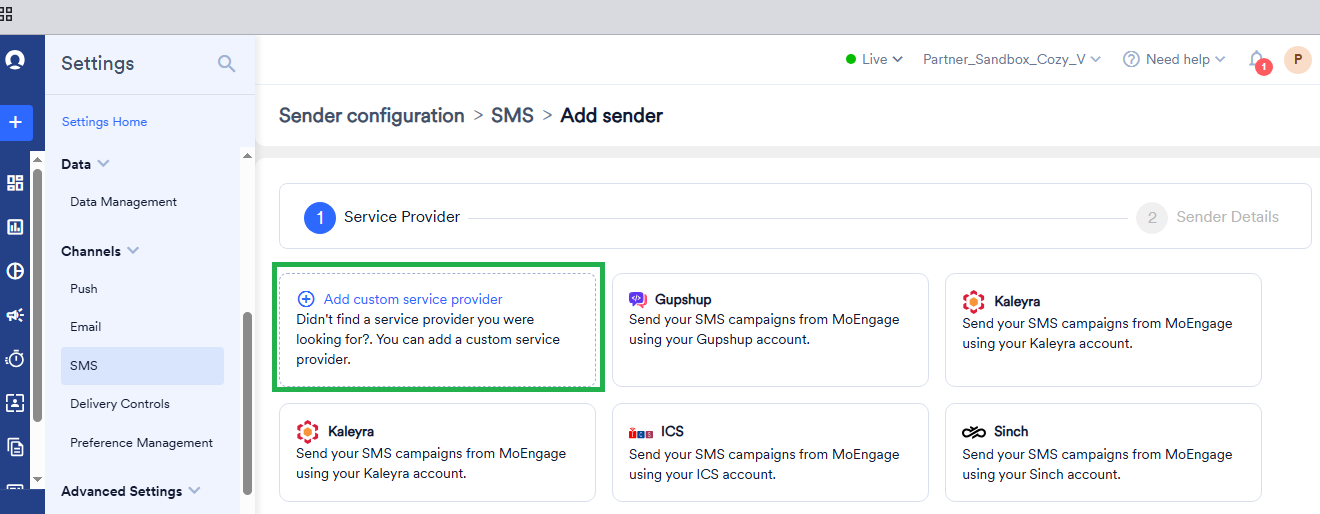The height and width of the screenshot is (514, 1320).
Task: Select Email in the Channels menu
Action: coord(86,327)
